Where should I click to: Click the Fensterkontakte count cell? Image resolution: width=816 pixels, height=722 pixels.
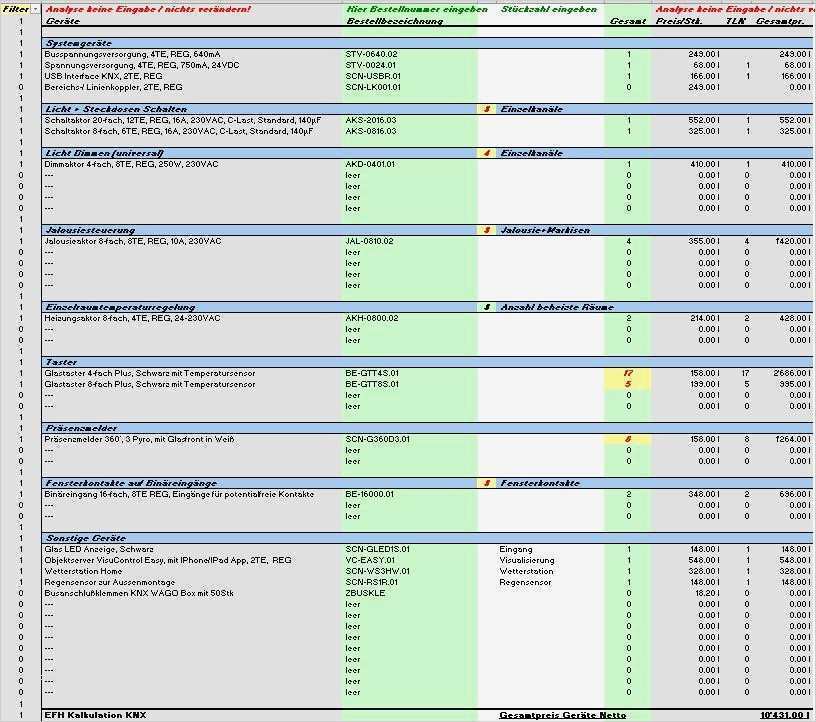pos(488,483)
